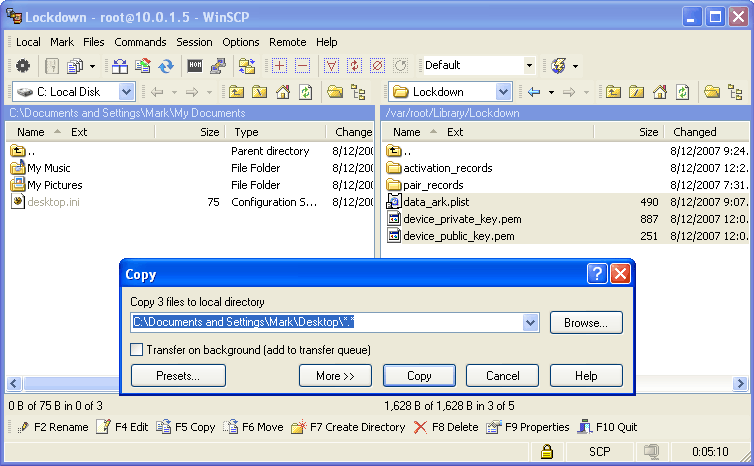The width and height of the screenshot is (754, 466).
Task: Open the Session menu
Action: tap(194, 42)
